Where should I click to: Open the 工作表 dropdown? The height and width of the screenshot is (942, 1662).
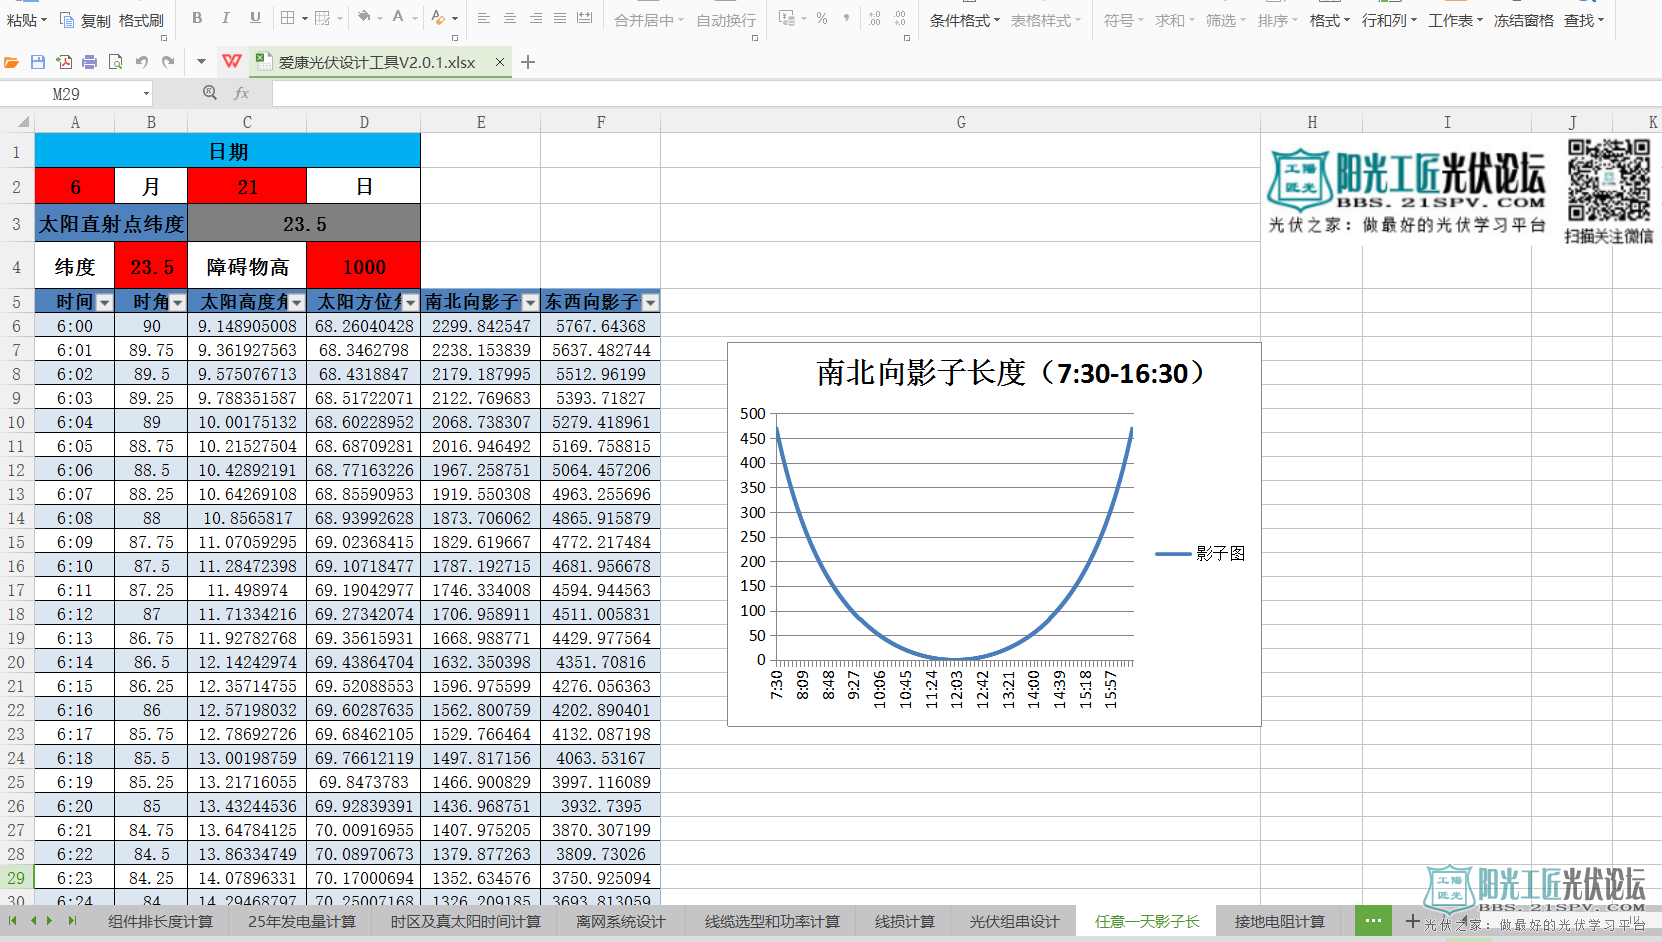pos(1455,20)
